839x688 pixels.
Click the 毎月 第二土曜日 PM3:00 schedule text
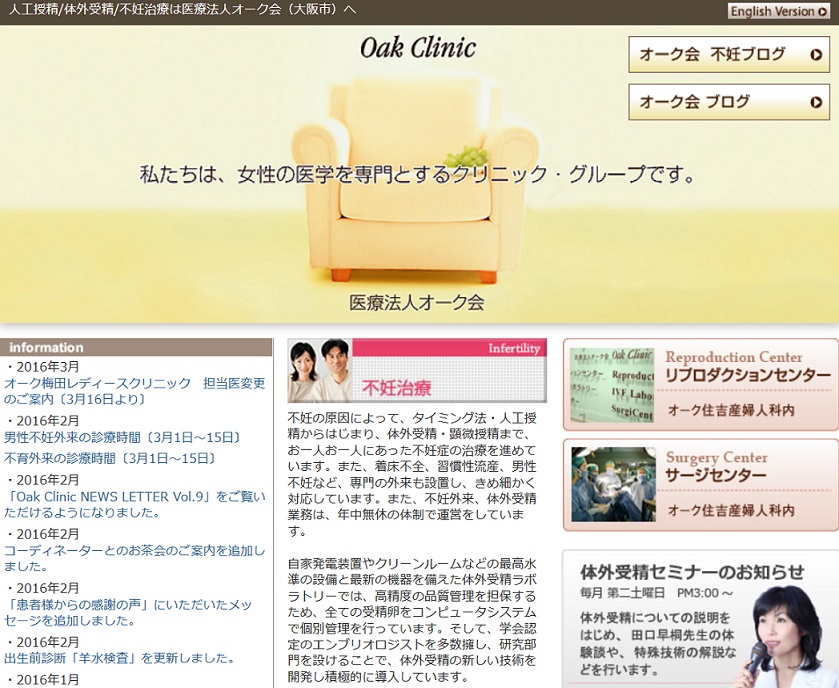point(657,593)
